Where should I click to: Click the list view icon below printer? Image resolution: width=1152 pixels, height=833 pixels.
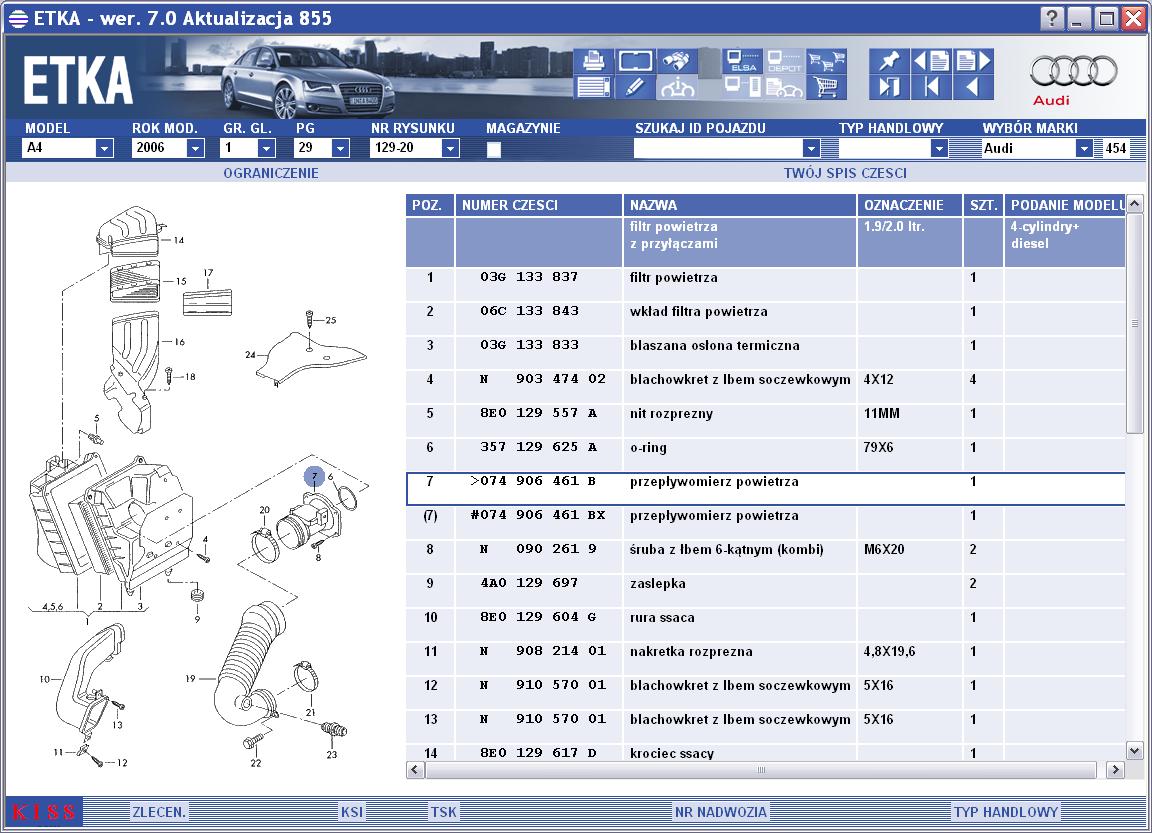coord(593,87)
